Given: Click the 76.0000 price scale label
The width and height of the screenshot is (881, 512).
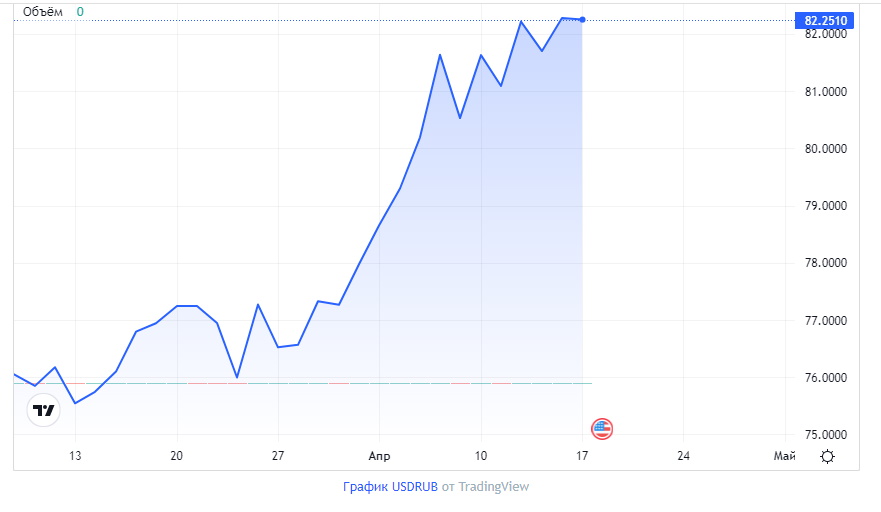Looking at the screenshot, I should (825, 378).
